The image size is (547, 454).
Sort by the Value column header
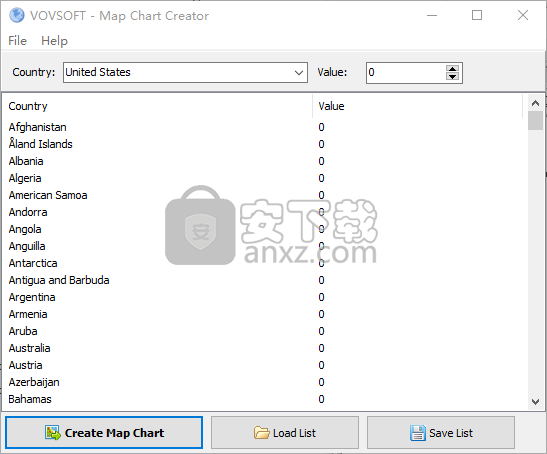(x=418, y=106)
